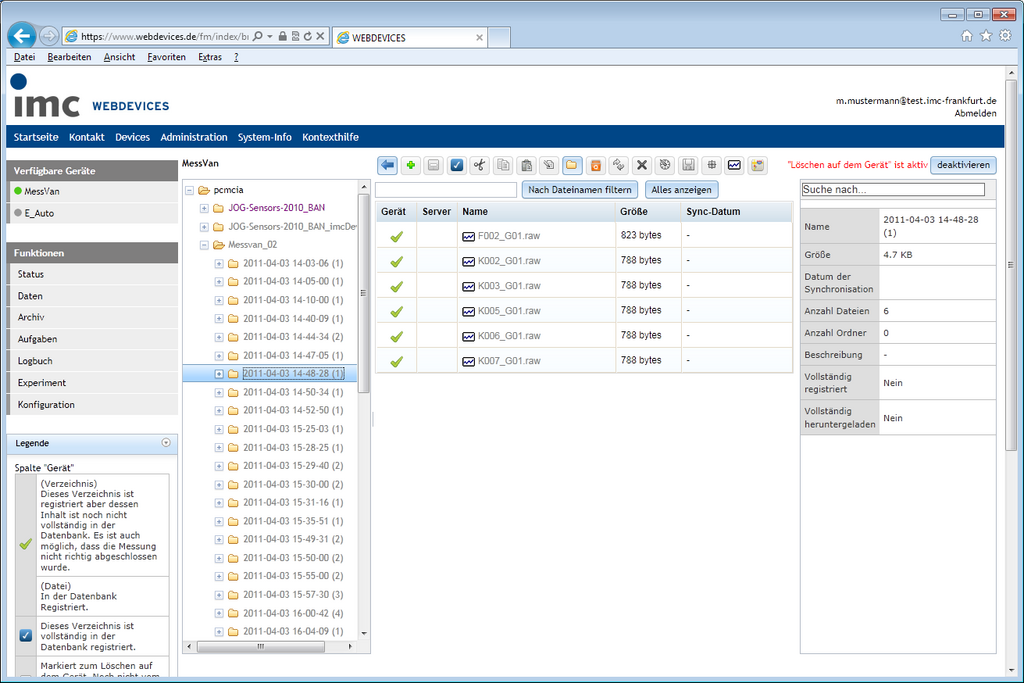
Task: Click the black X delete icon
Action: (x=642, y=165)
